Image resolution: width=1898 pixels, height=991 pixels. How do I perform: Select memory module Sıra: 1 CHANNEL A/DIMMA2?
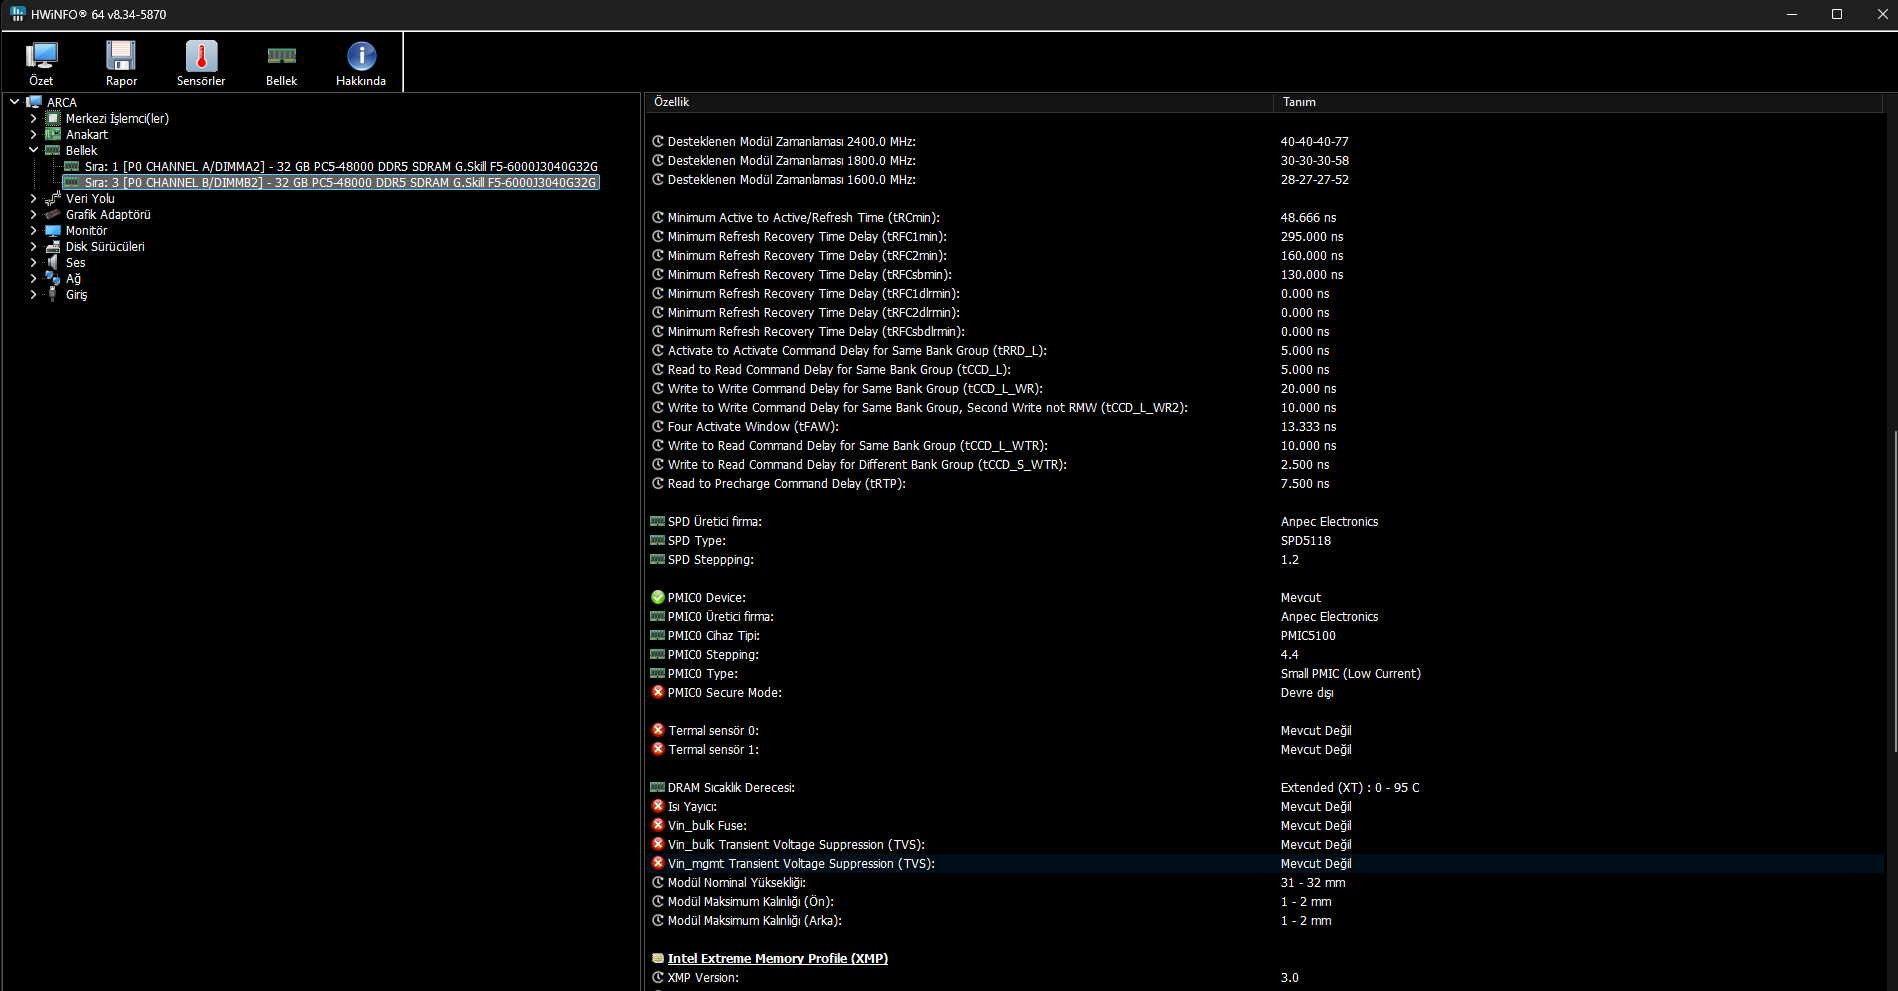tap(341, 166)
